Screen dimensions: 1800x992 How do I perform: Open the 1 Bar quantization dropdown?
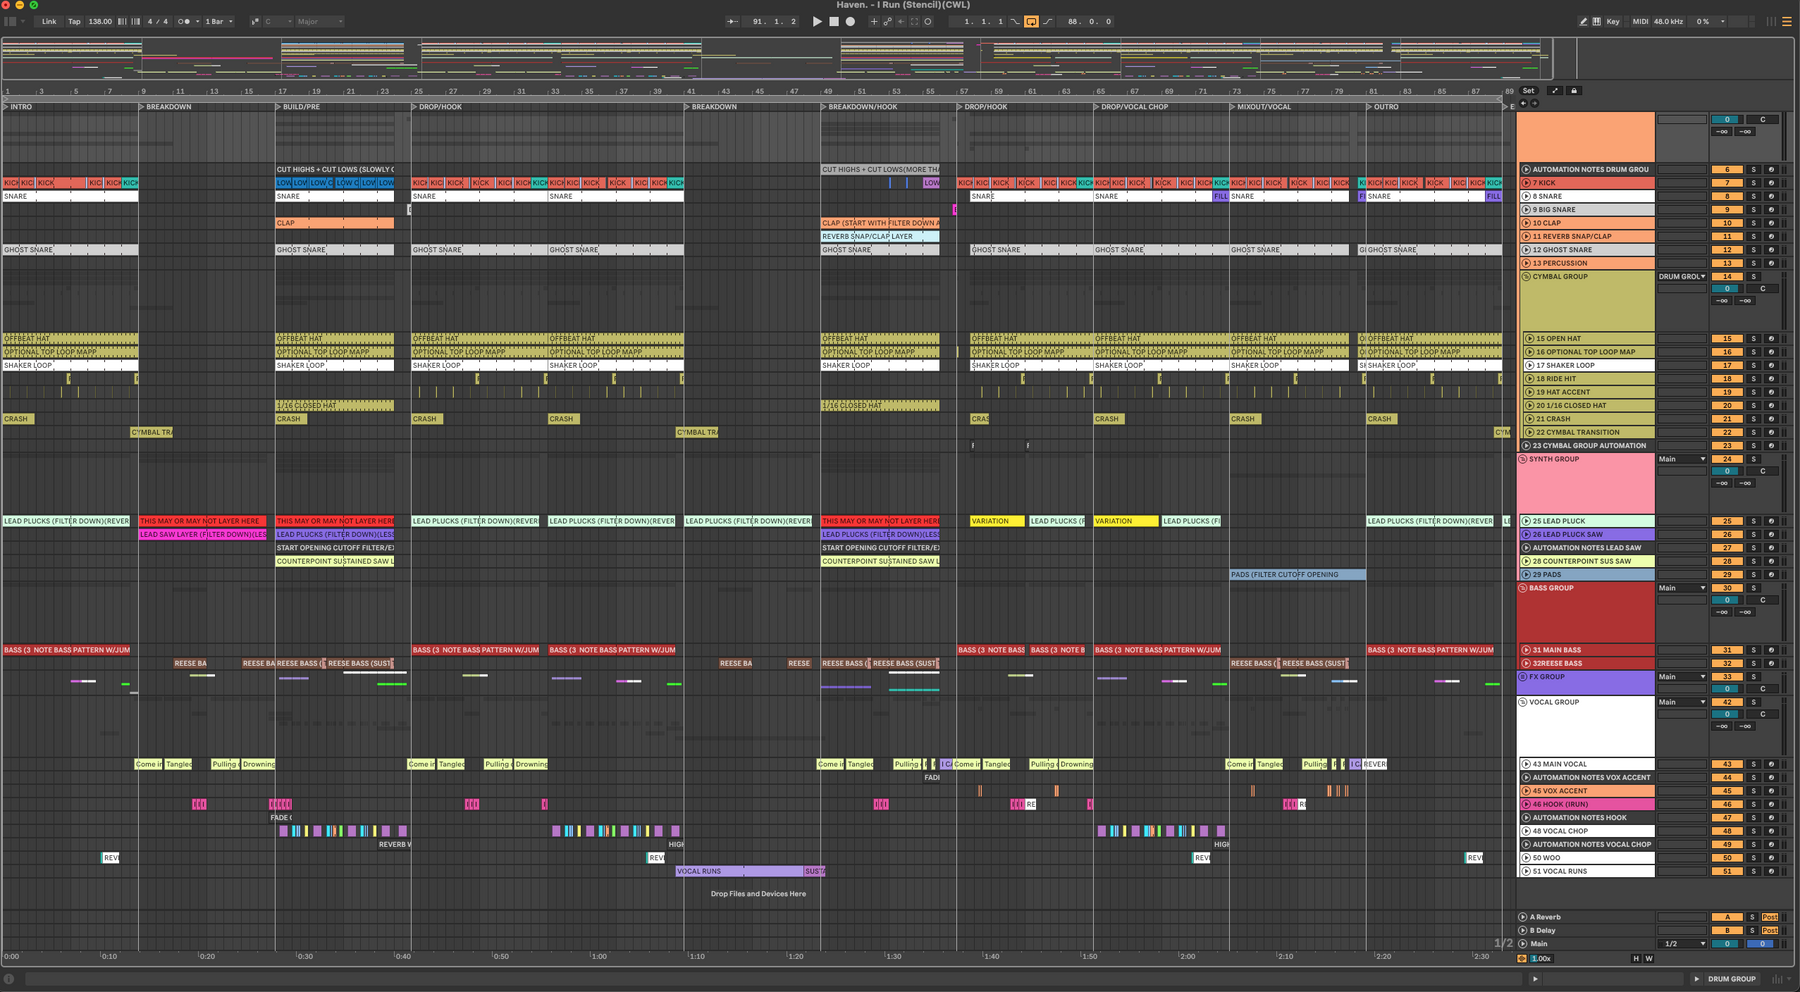click(219, 21)
